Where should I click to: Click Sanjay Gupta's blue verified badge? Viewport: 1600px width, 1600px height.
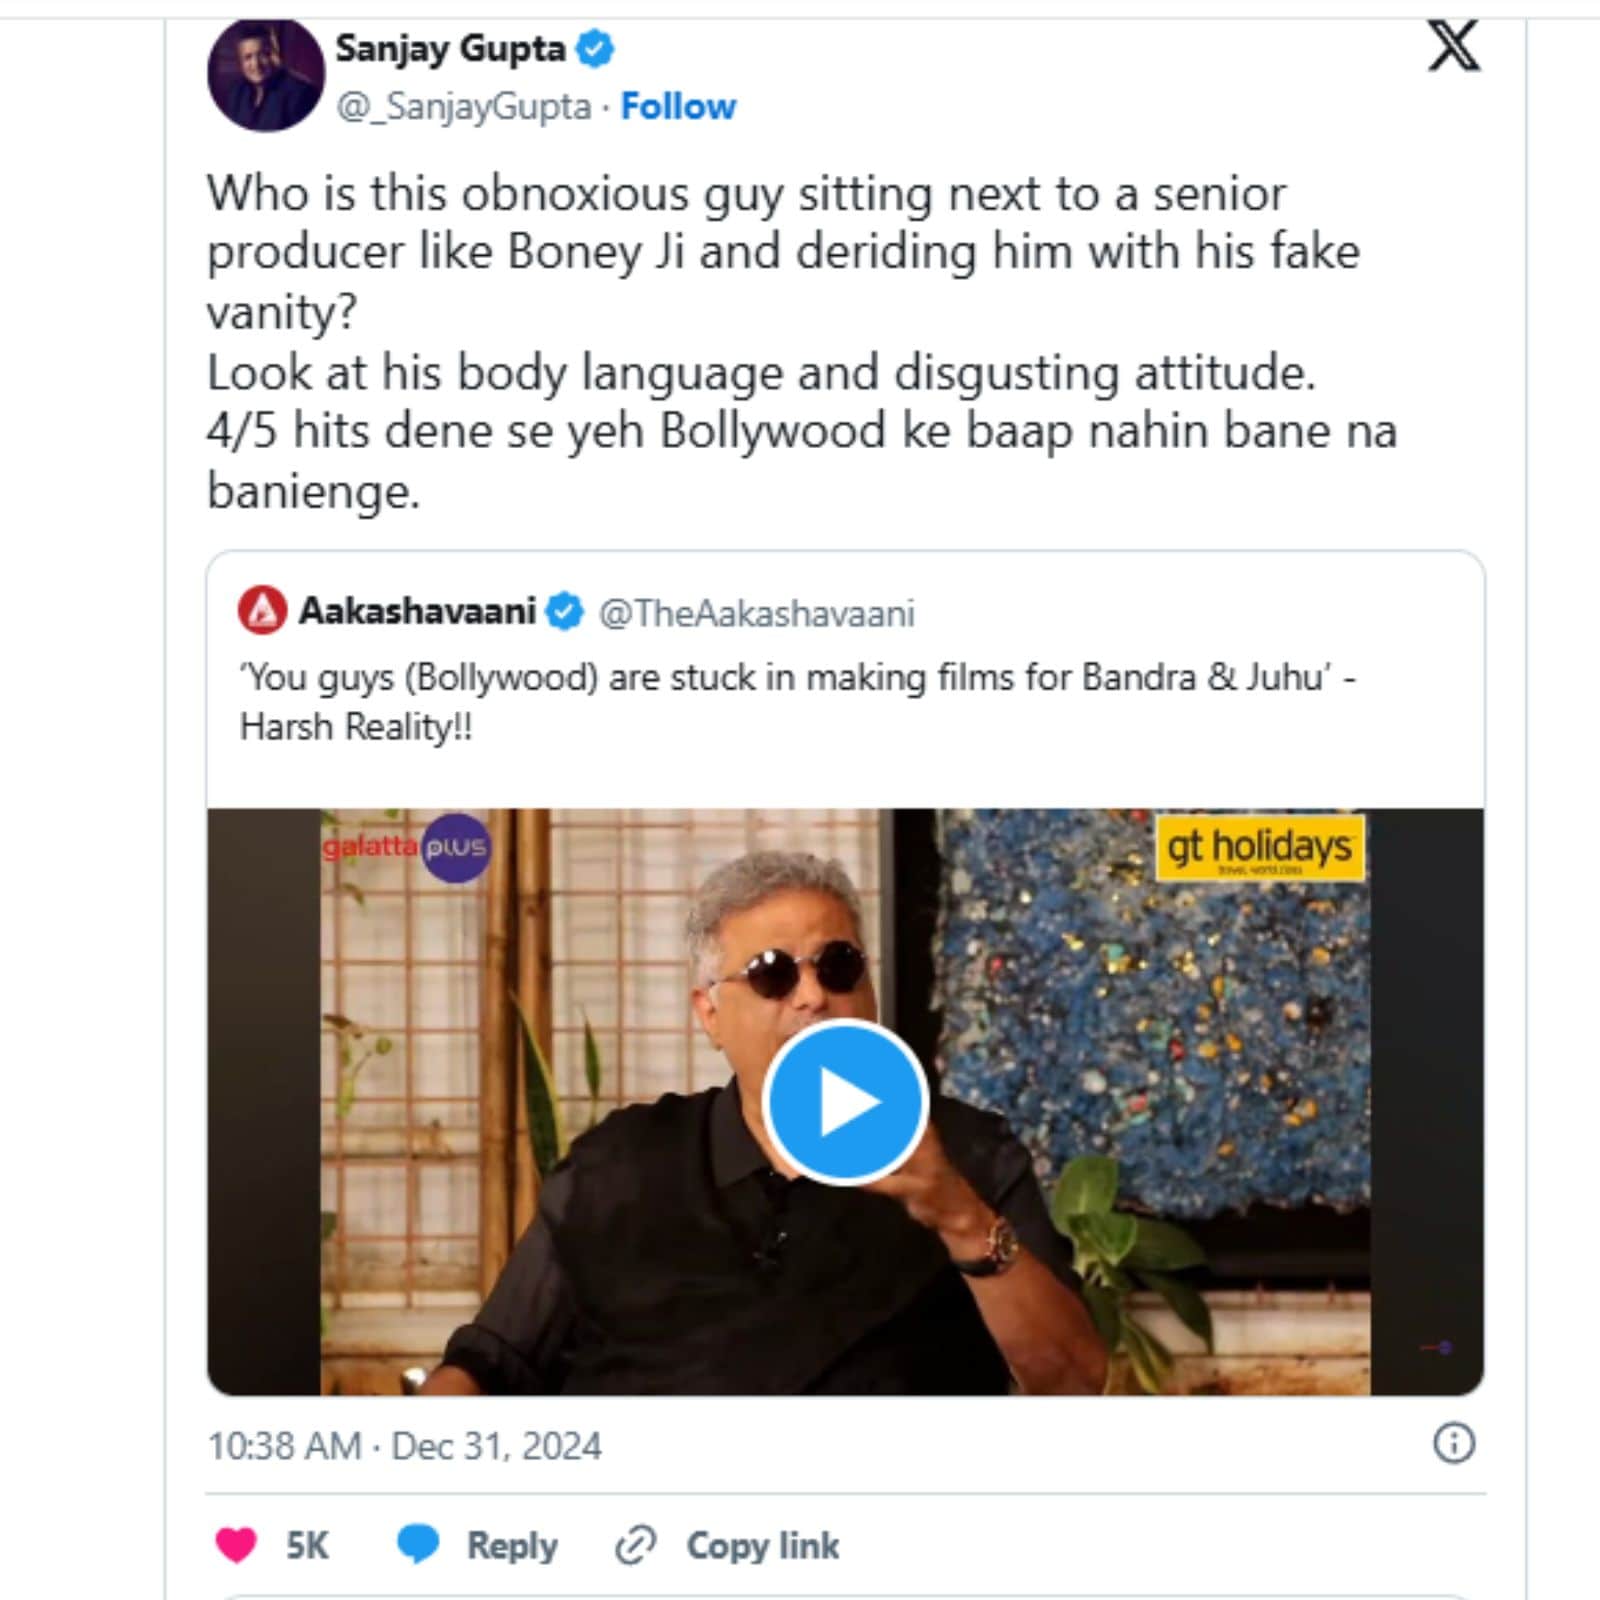tap(595, 48)
